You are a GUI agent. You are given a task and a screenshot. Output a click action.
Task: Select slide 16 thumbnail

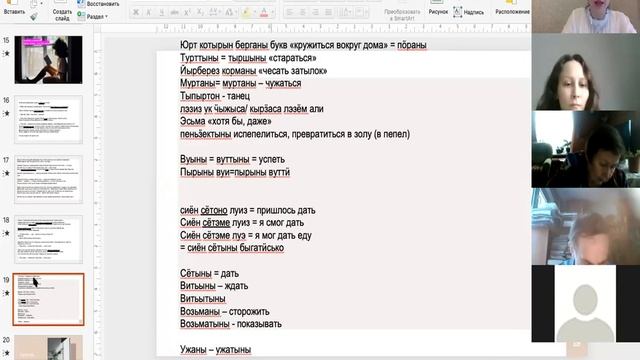click(x=48, y=120)
